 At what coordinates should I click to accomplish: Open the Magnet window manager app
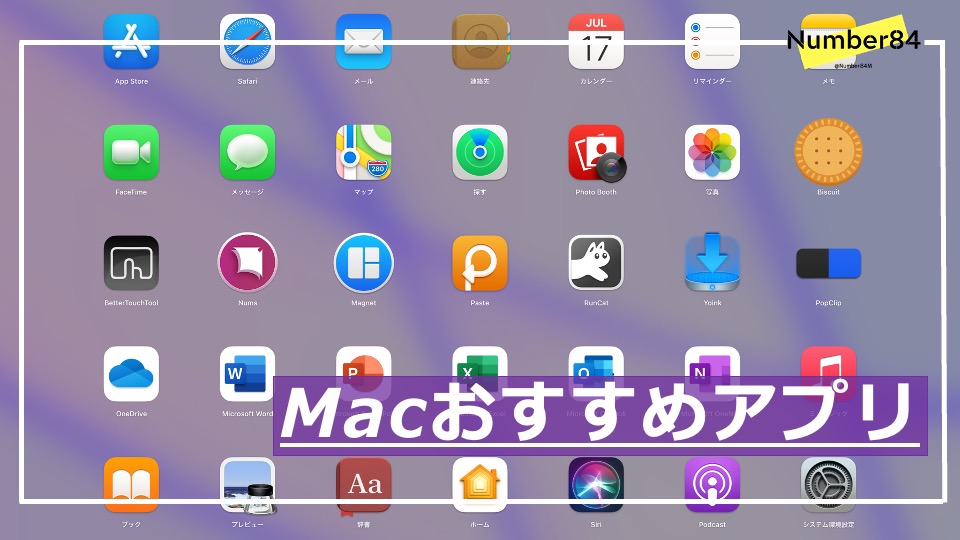(364, 263)
